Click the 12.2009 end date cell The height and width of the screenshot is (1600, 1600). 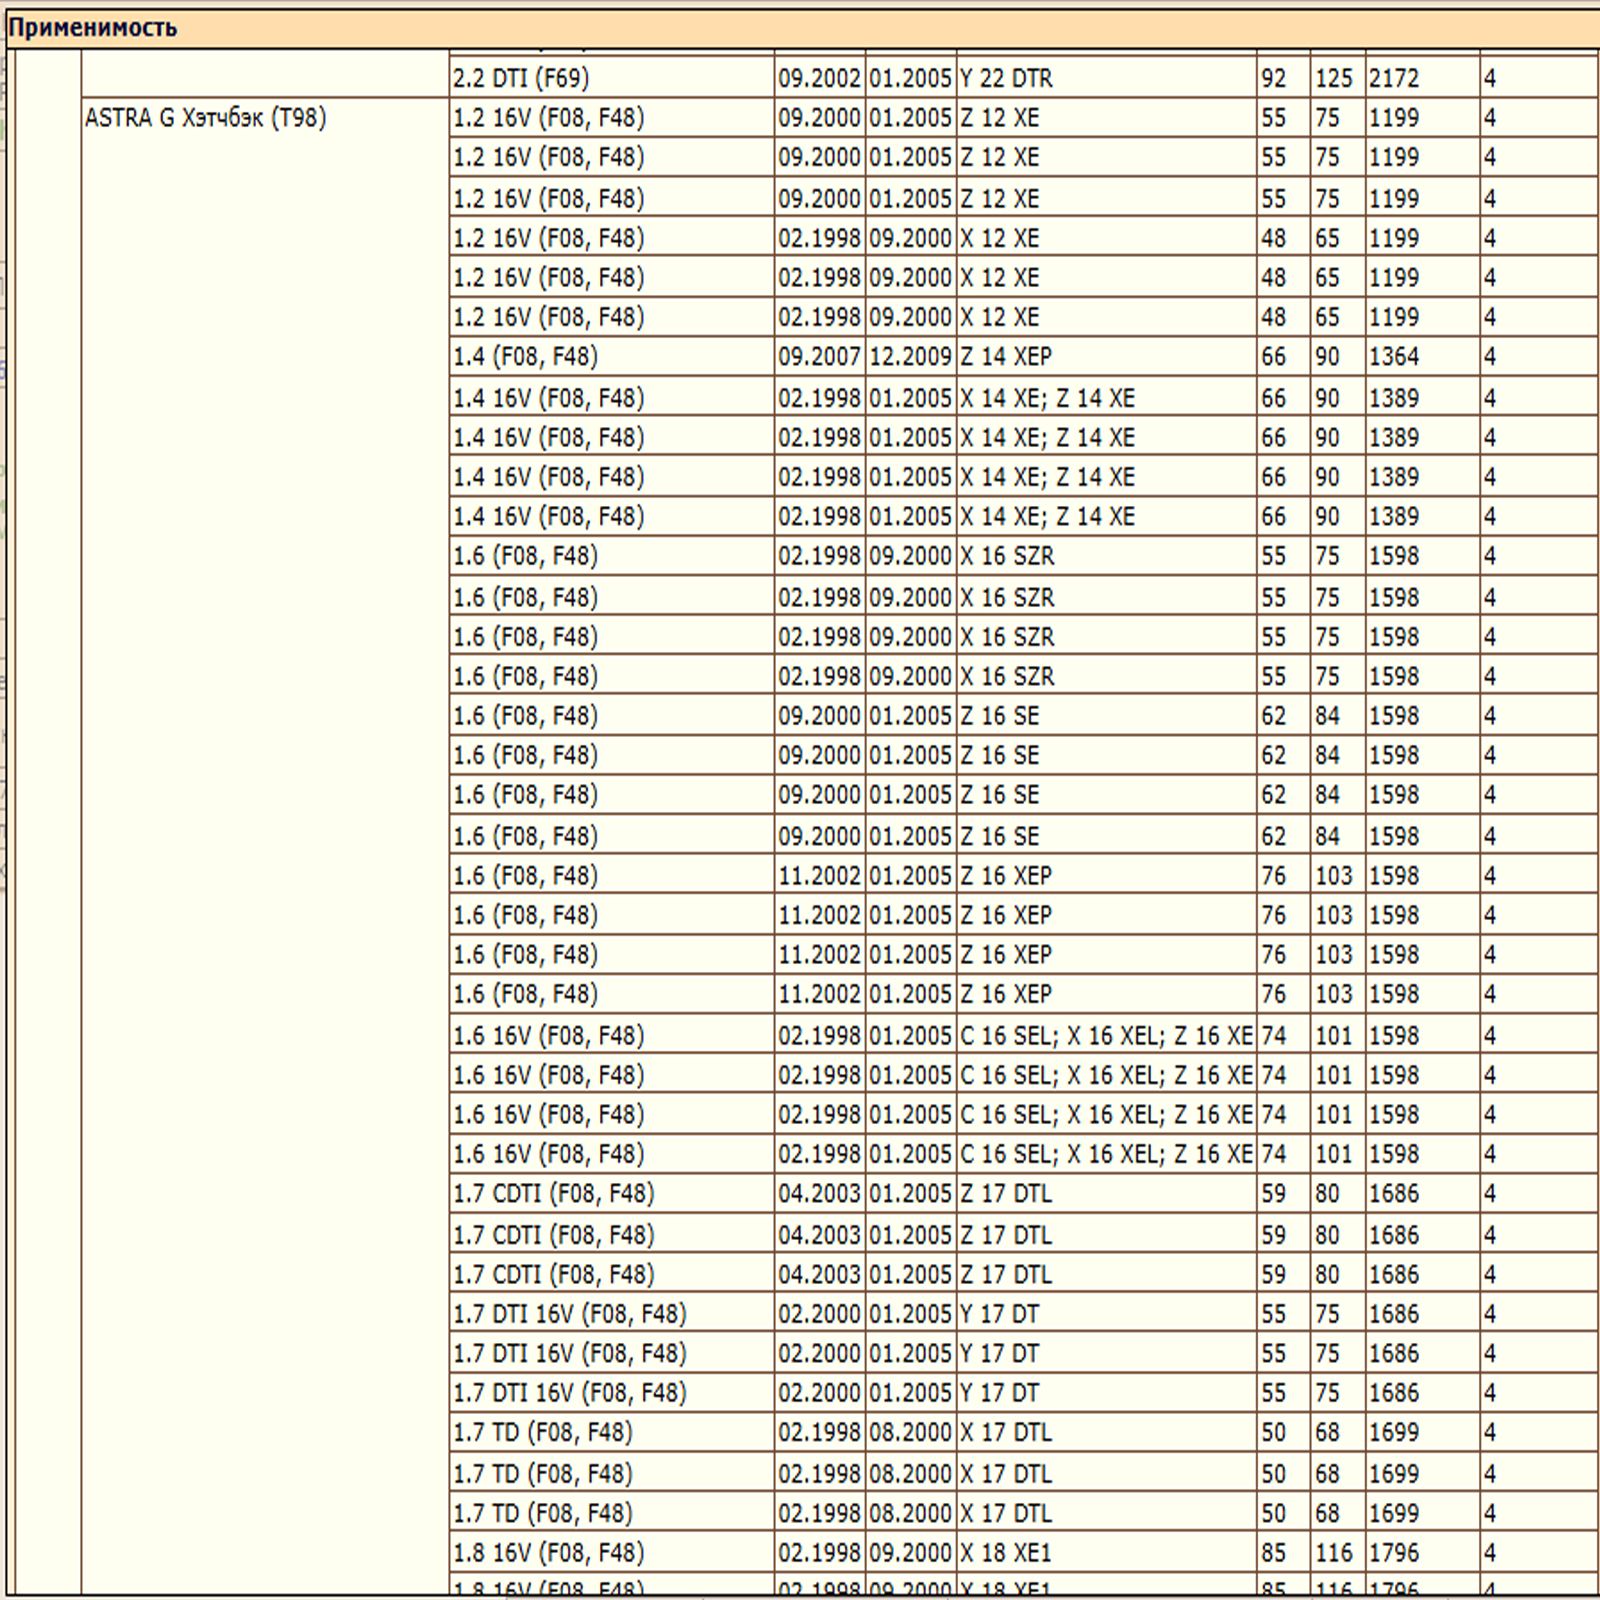[x=910, y=357]
